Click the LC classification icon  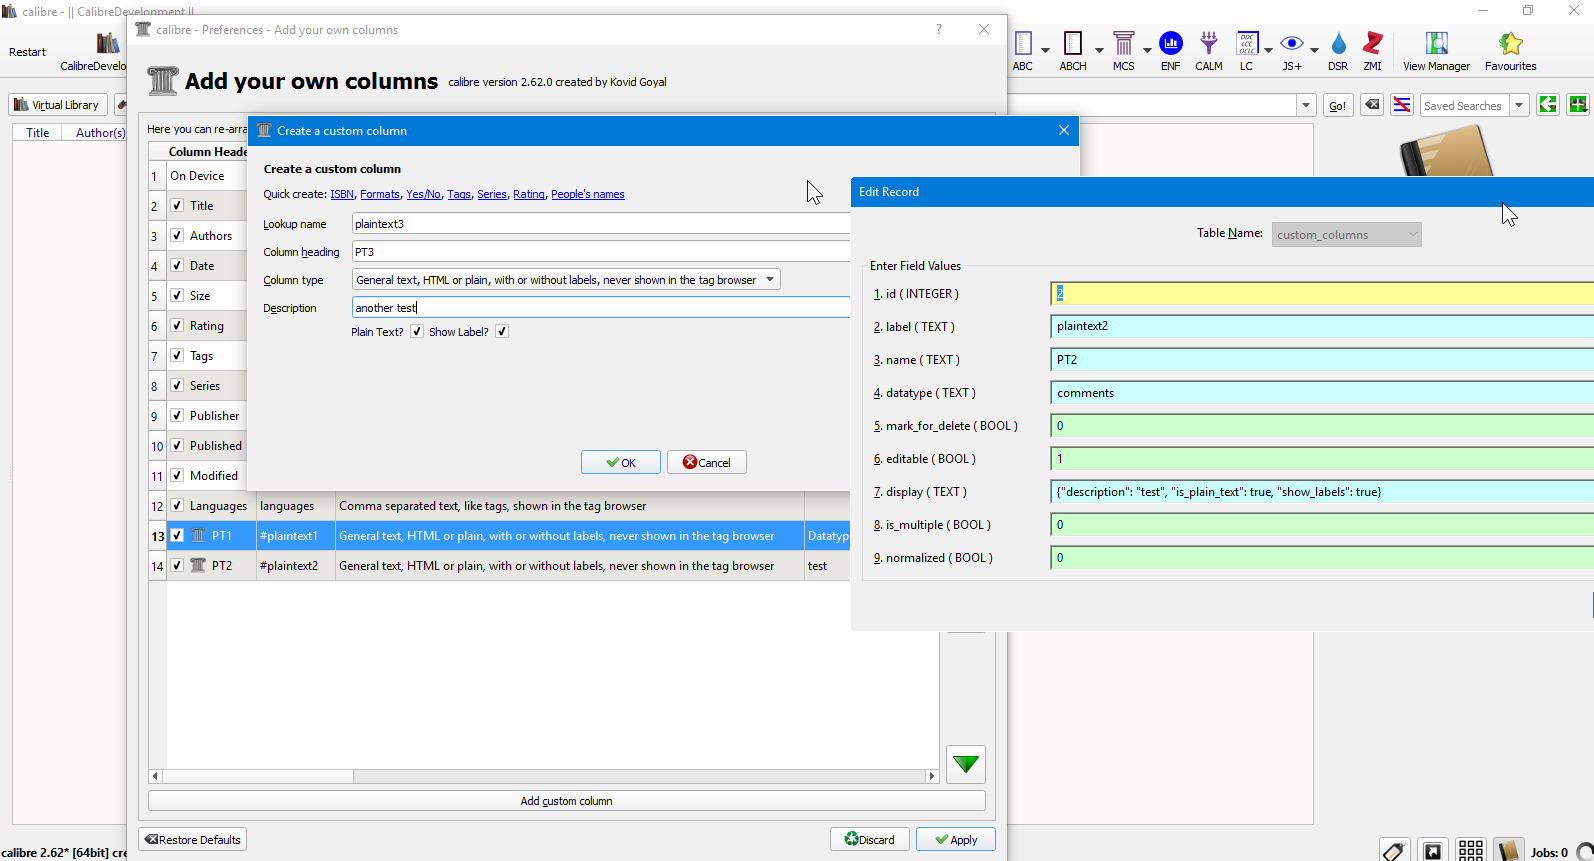pyautogui.click(x=1247, y=44)
